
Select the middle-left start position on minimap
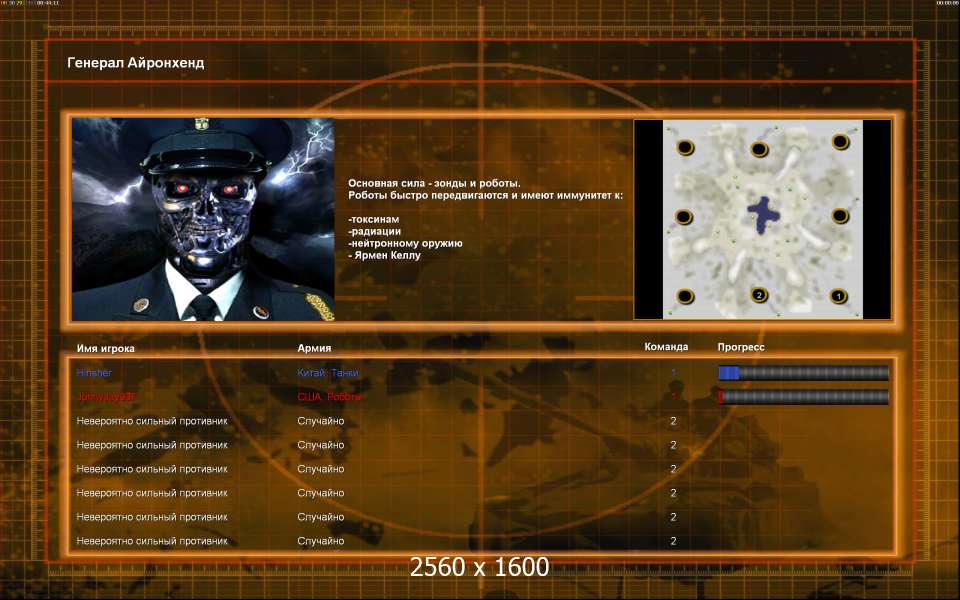(x=684, y=217)
